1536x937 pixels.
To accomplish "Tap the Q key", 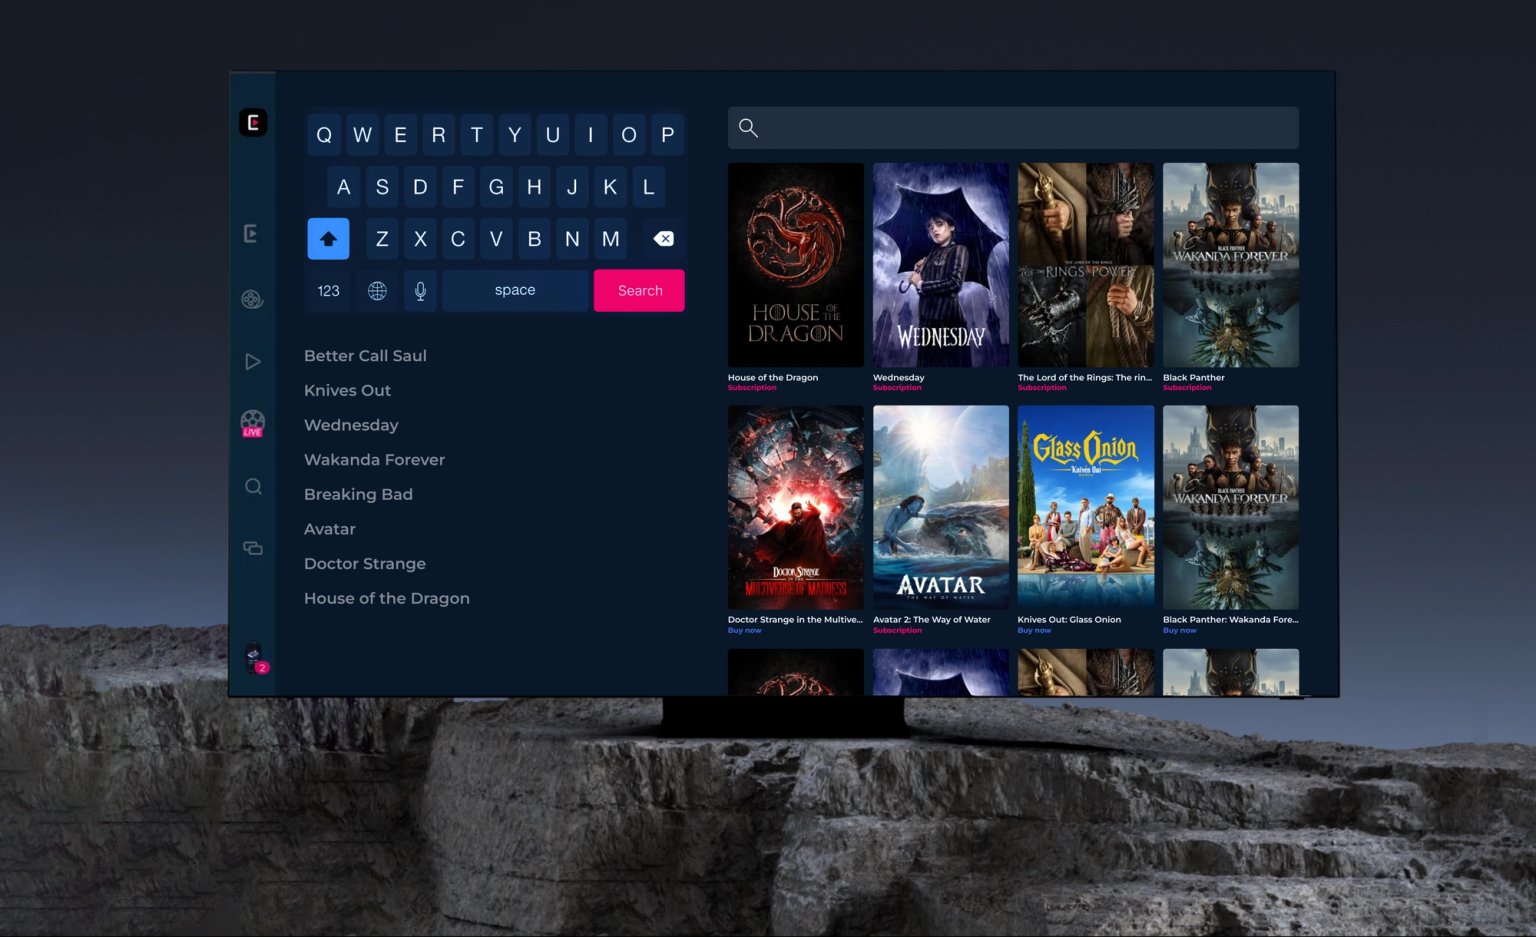I will (x=324, y=135).
